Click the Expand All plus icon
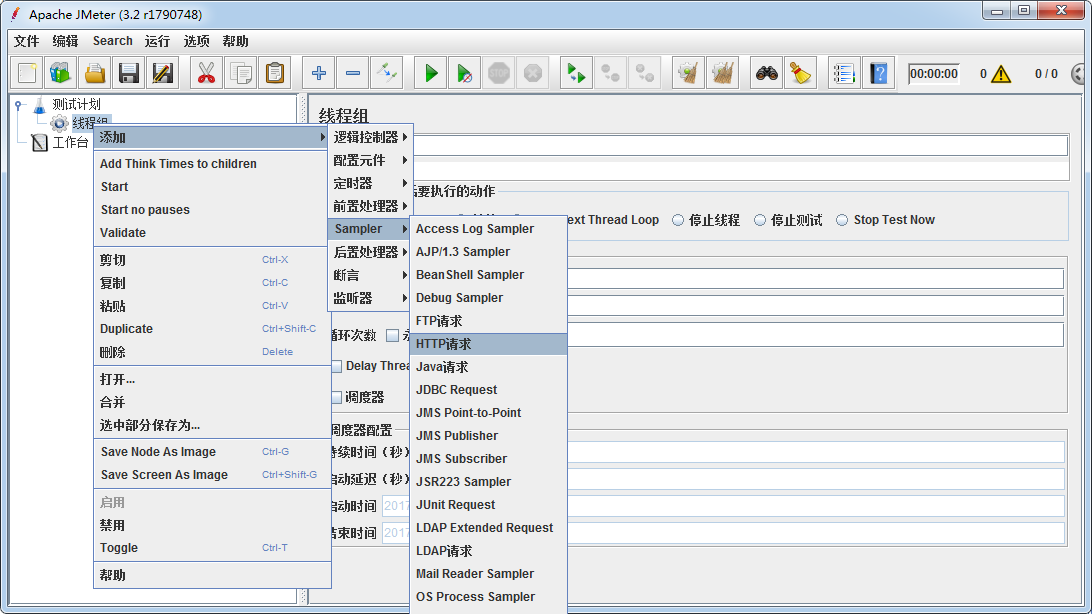The image size is (1092, 614). (x=319, y=73)
